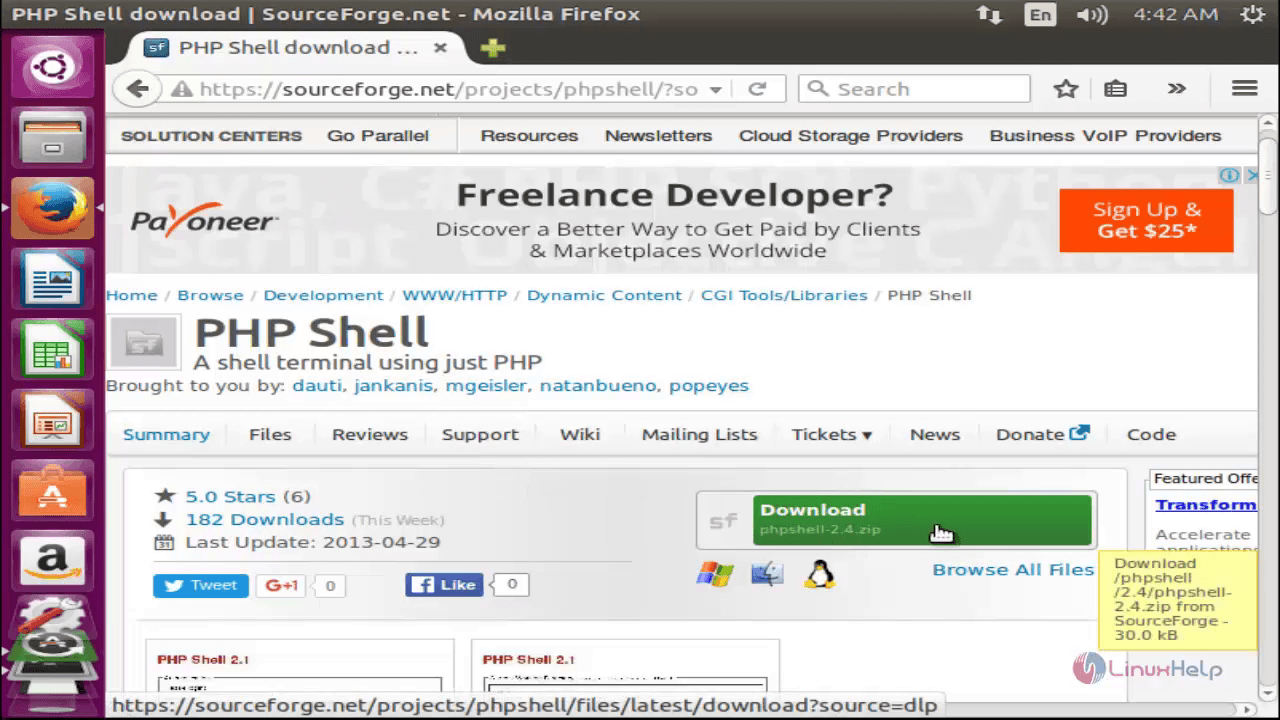Click WWW/HTTP breadcrumb link

[455, 295]
